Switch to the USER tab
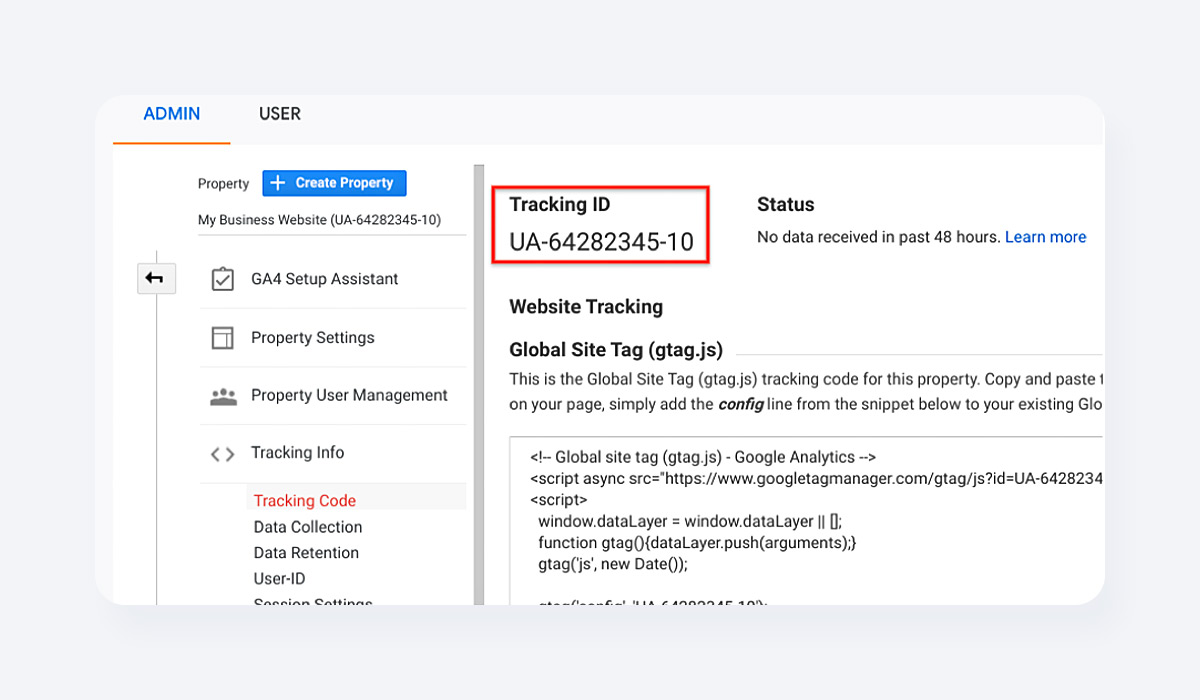 pos(280,114)
